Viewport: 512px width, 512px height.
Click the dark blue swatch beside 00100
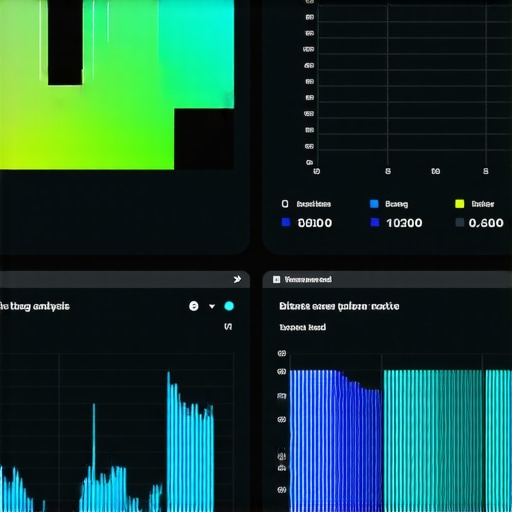[286, 222]
